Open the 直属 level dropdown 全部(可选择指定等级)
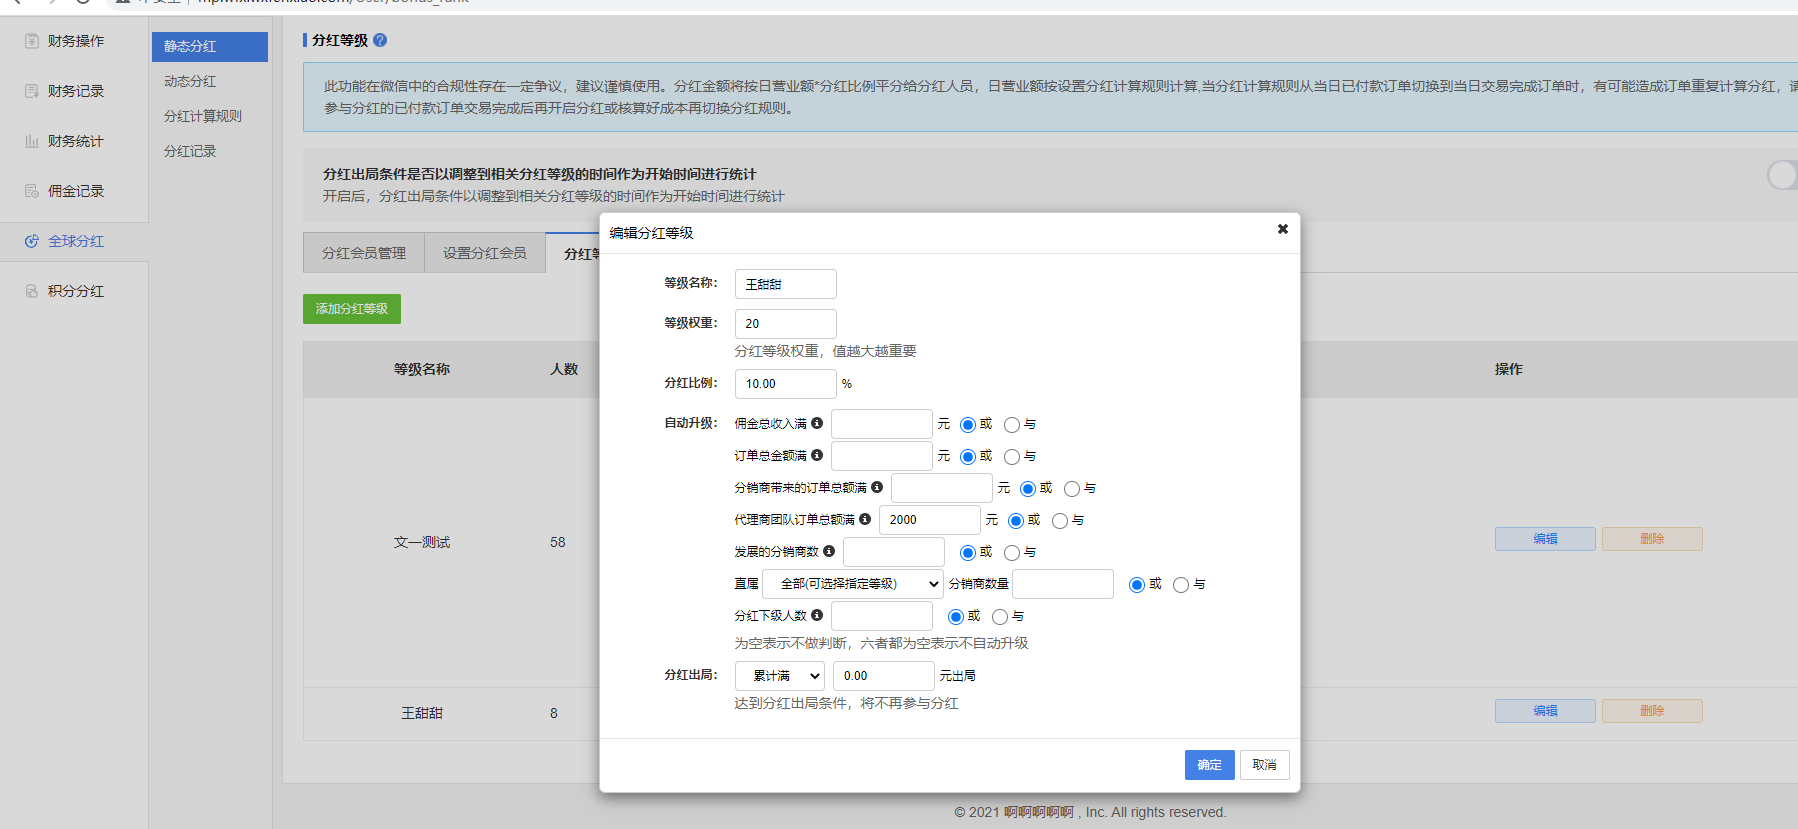Image resolution: width=1798 pixels, height=829 pixels. 852,584
